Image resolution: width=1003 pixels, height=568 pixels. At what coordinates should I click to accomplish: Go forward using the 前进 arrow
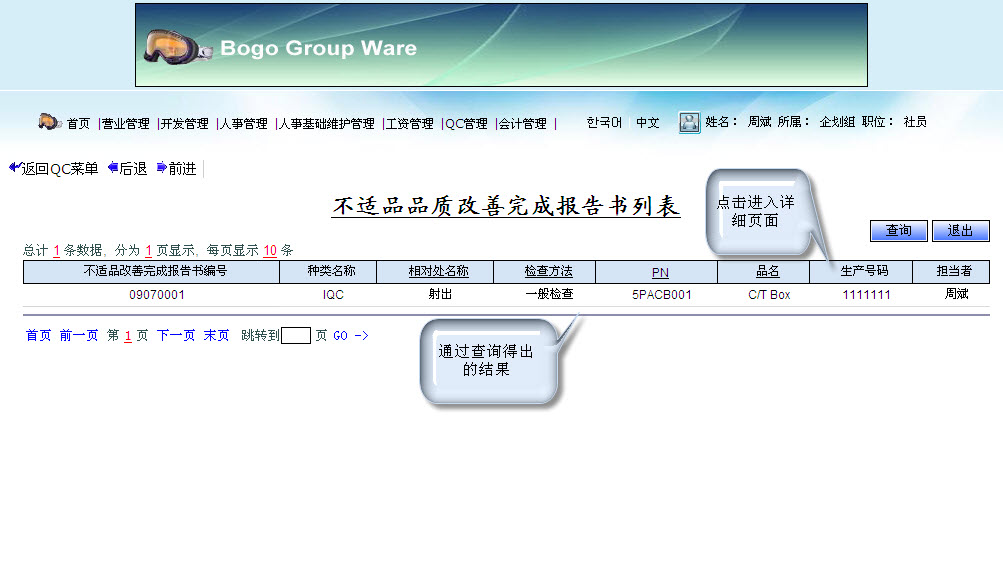(162, 168)
